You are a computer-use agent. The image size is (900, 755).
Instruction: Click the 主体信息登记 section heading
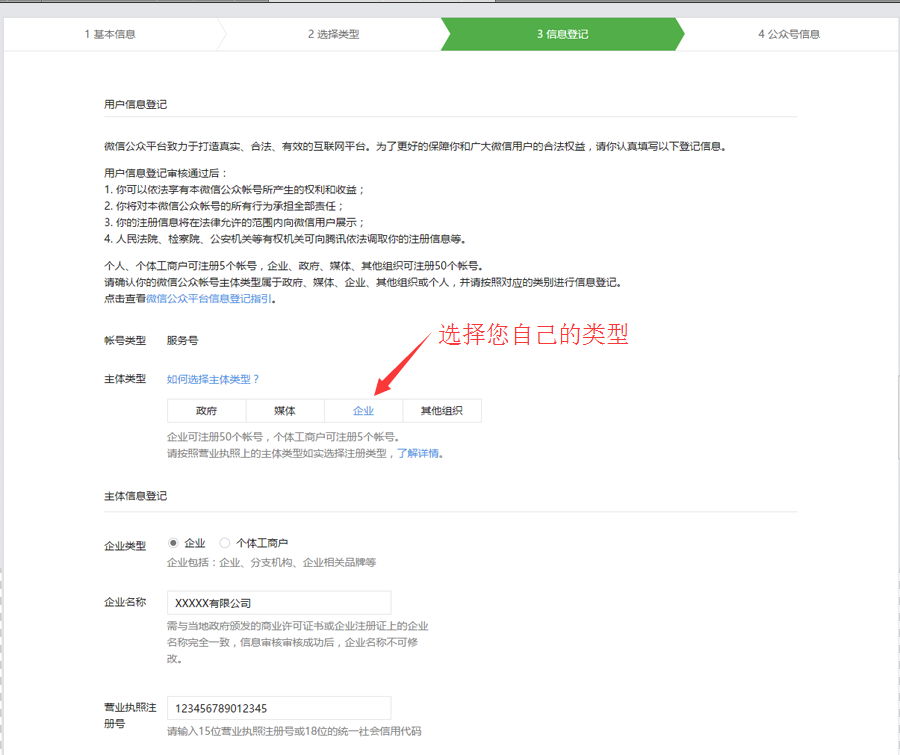pos(135,496)
